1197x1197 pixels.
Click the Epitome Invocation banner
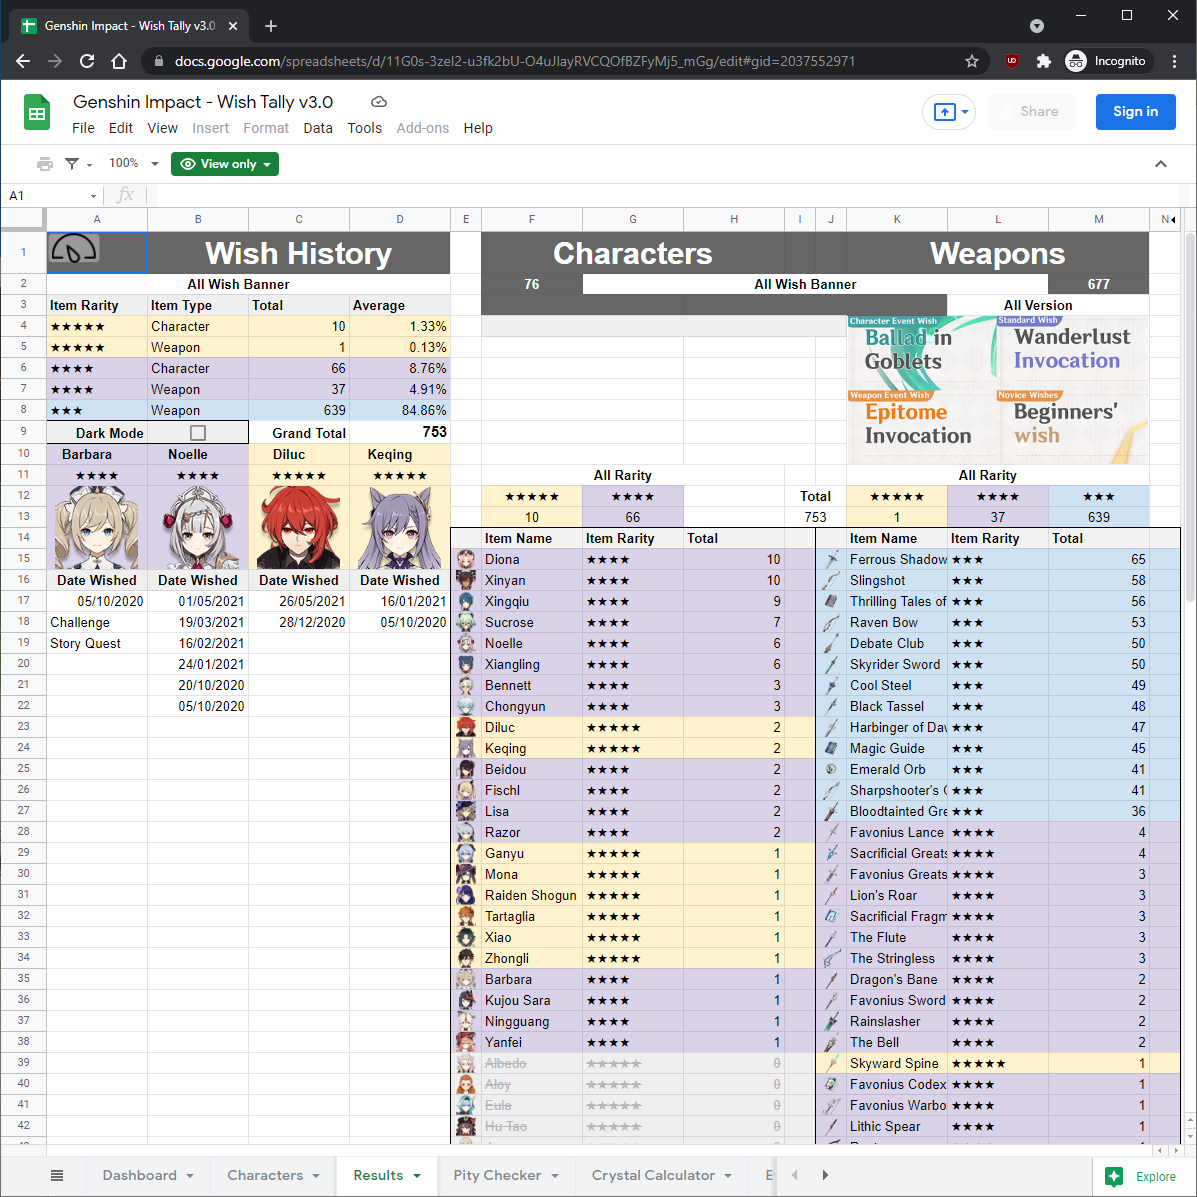click(x=921, y=427)
